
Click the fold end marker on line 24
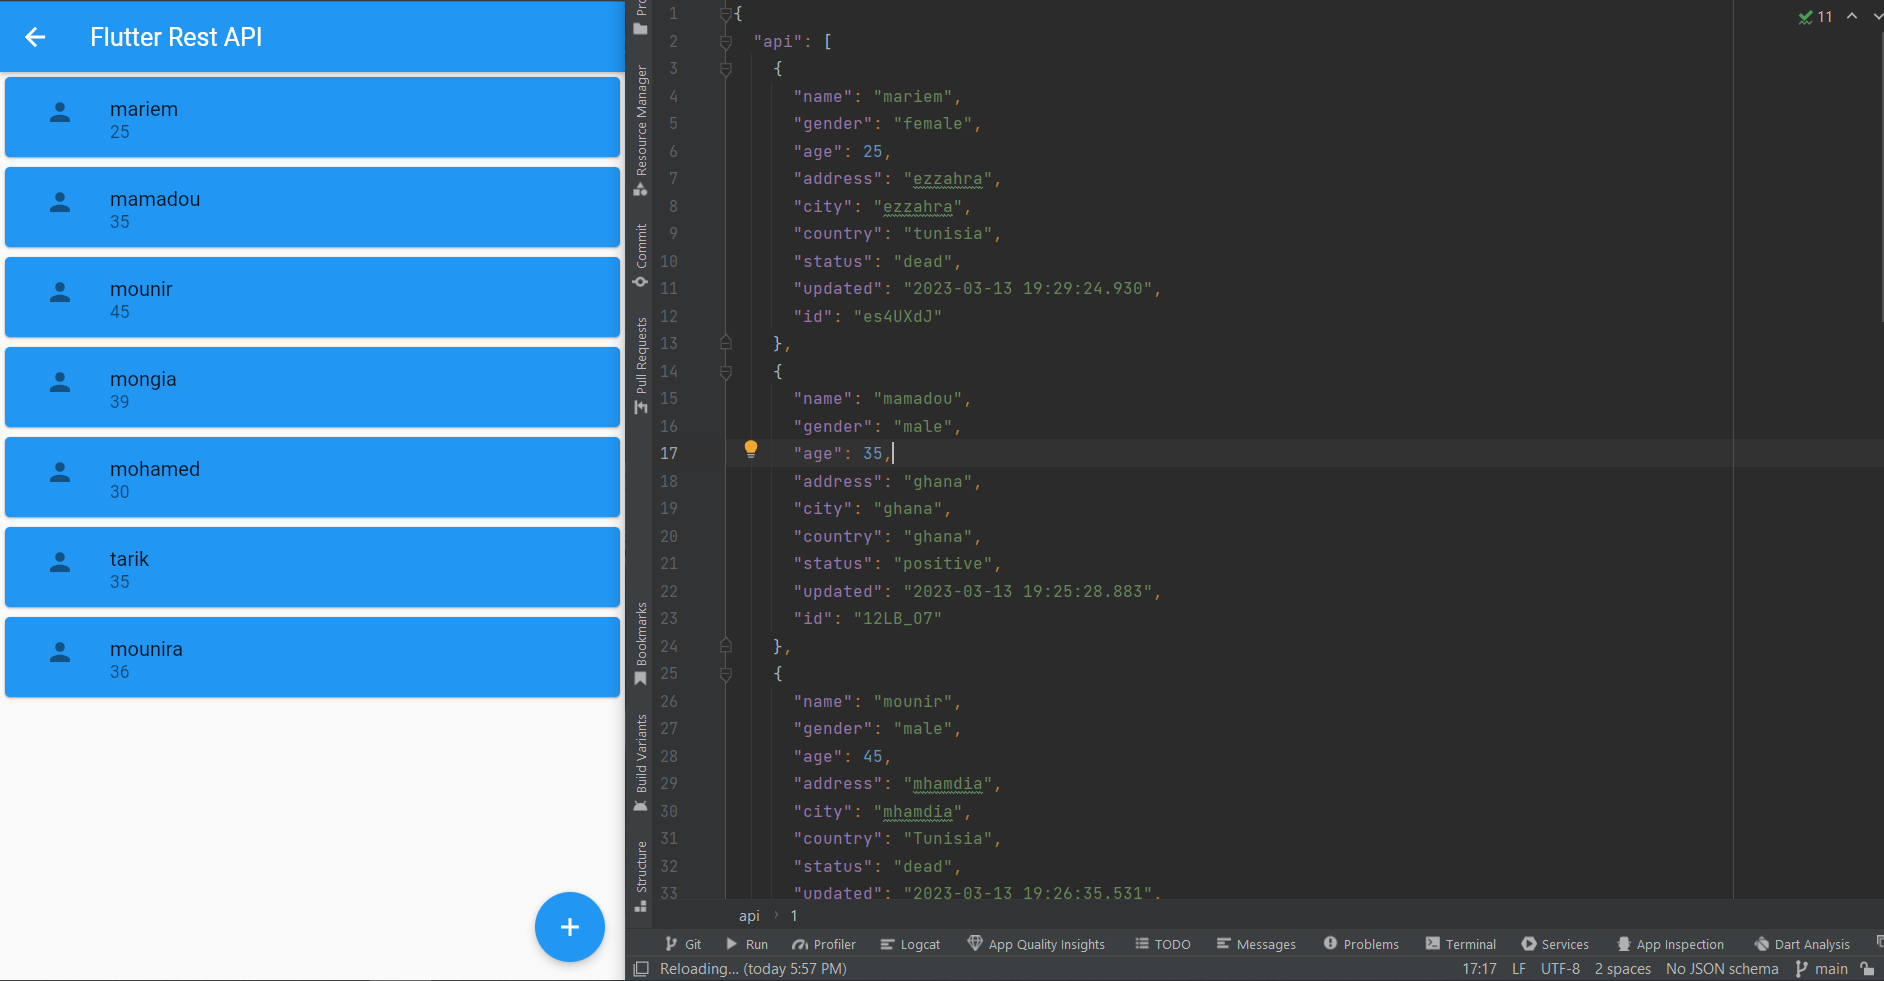point(726,646)
